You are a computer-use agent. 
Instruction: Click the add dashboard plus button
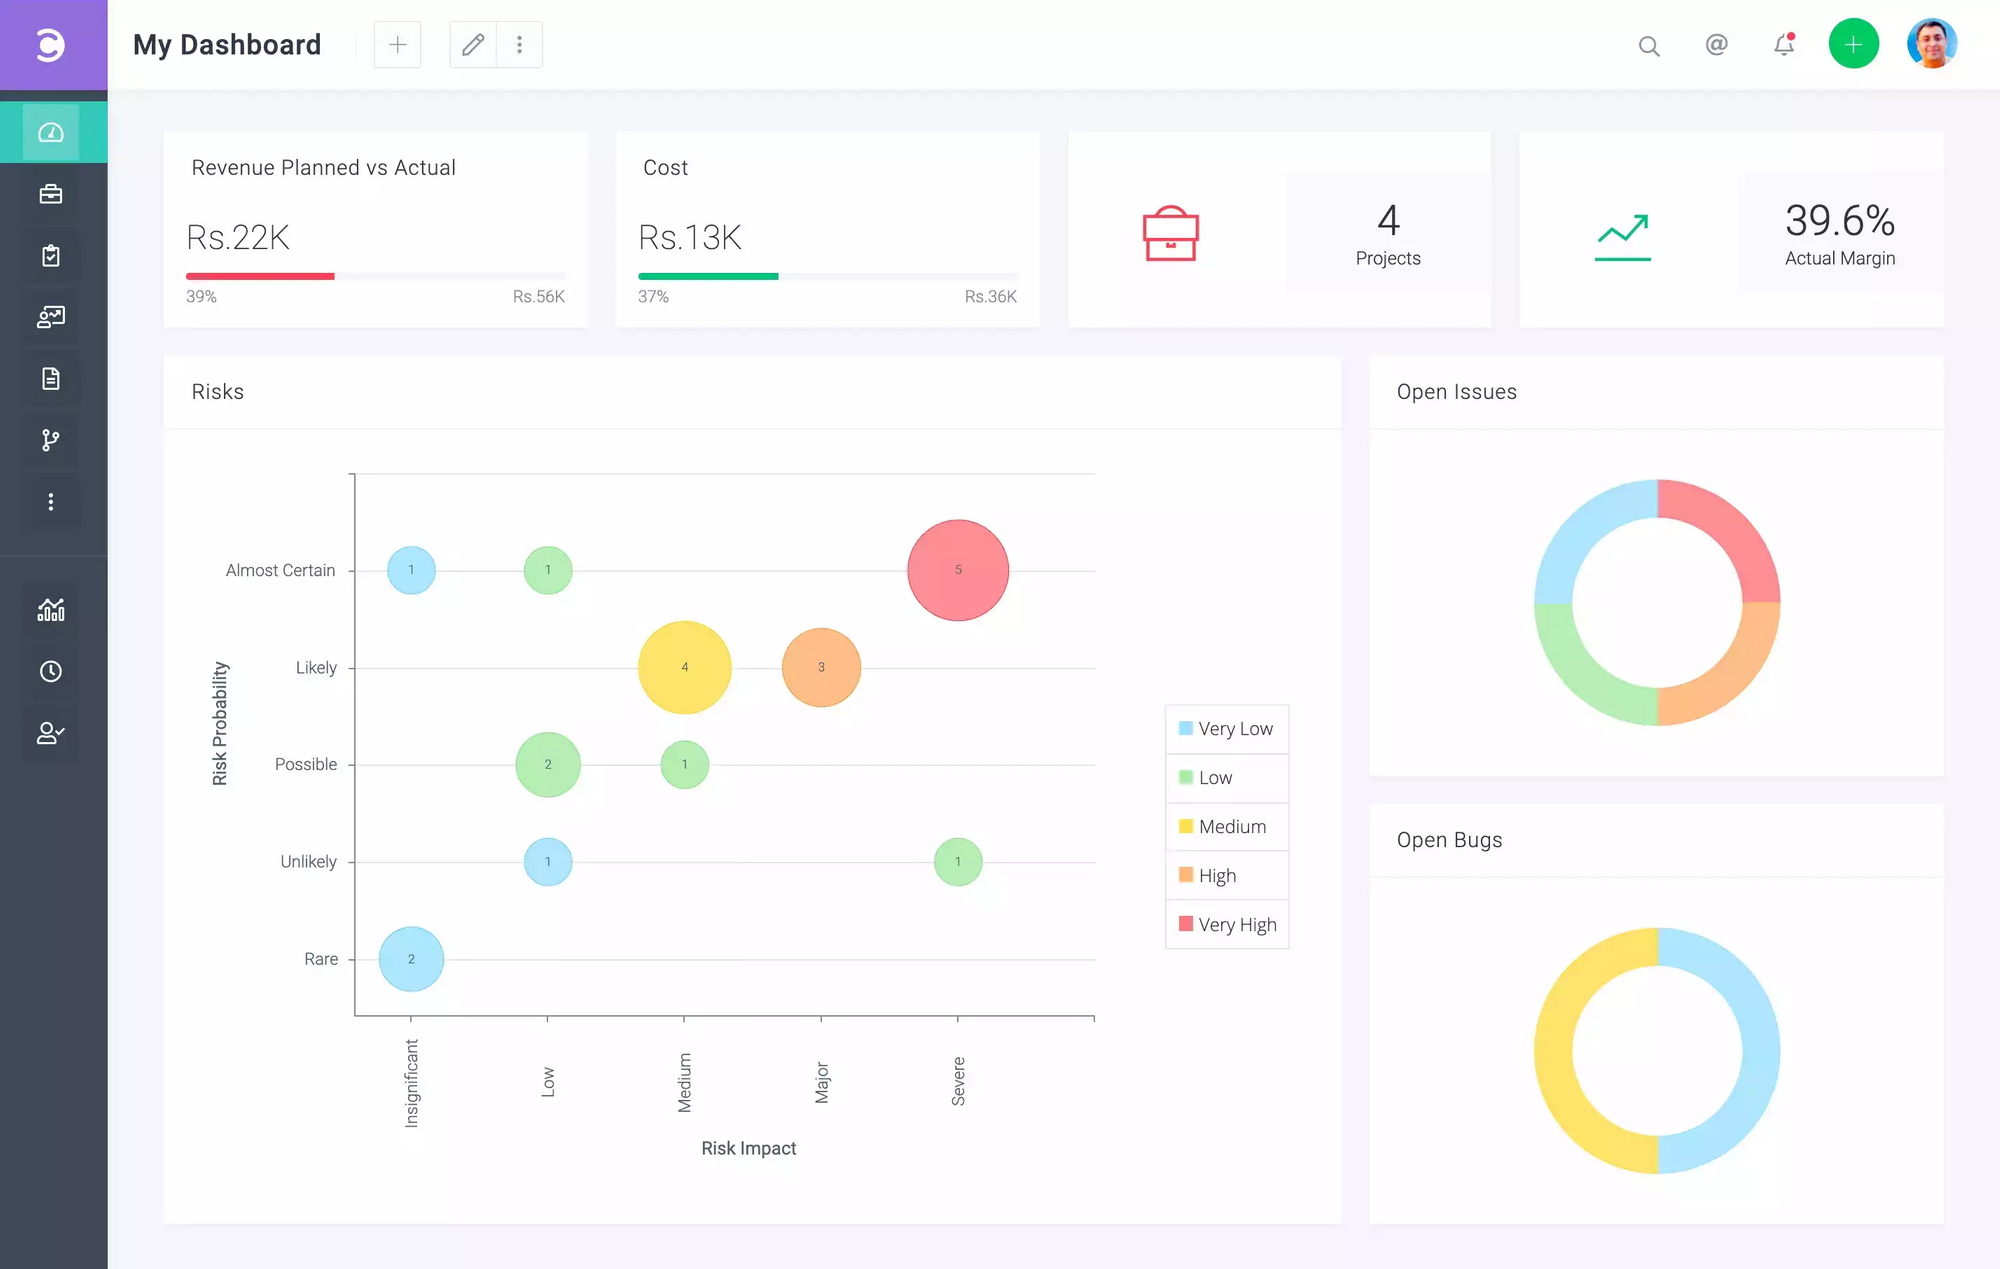[397, 45]
